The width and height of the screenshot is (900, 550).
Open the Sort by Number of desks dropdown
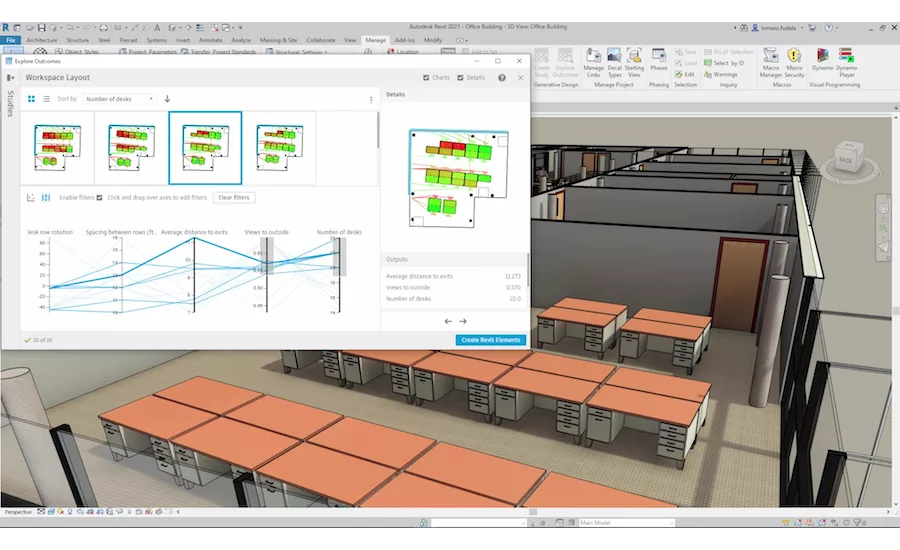click(119, 99)
